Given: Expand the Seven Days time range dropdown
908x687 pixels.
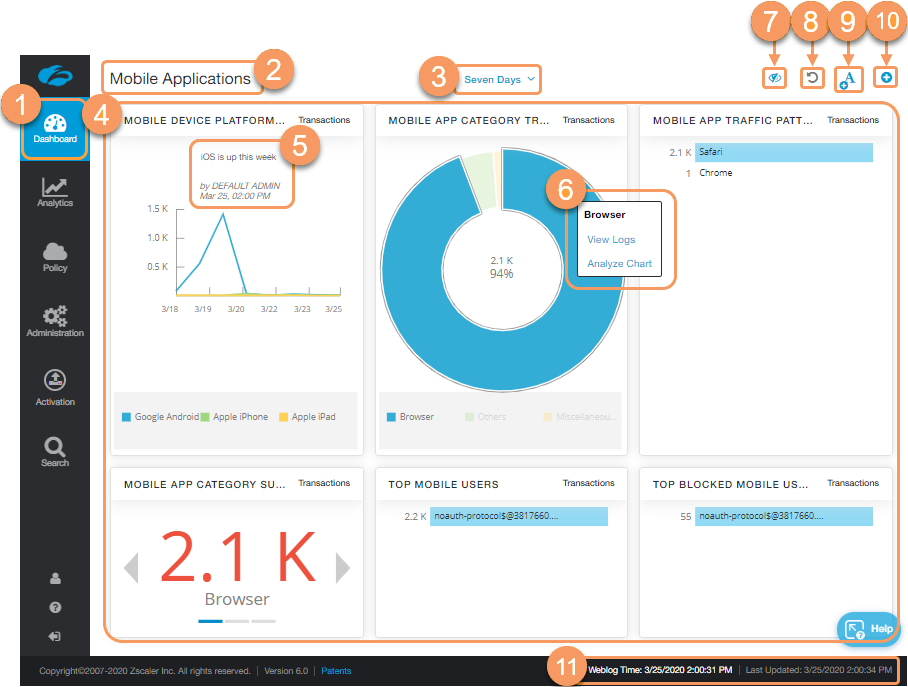Looking at the screenshot, I should (x=500, y=79).
